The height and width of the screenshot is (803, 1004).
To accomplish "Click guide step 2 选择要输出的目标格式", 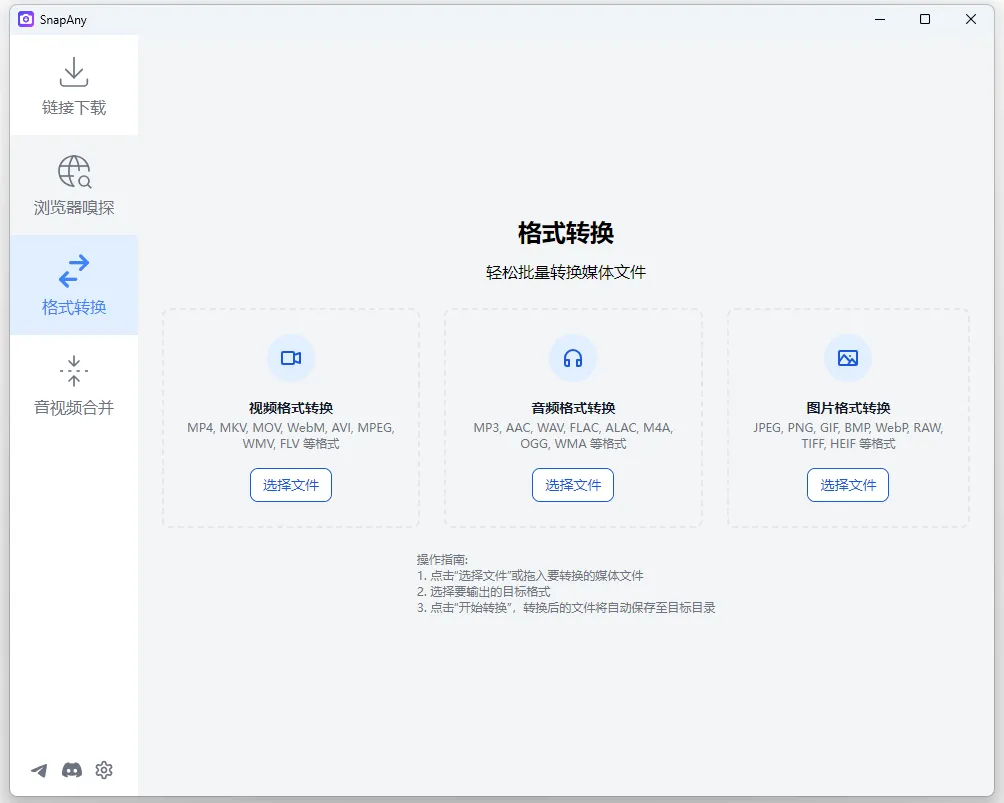I will click(x=483, y=592).
